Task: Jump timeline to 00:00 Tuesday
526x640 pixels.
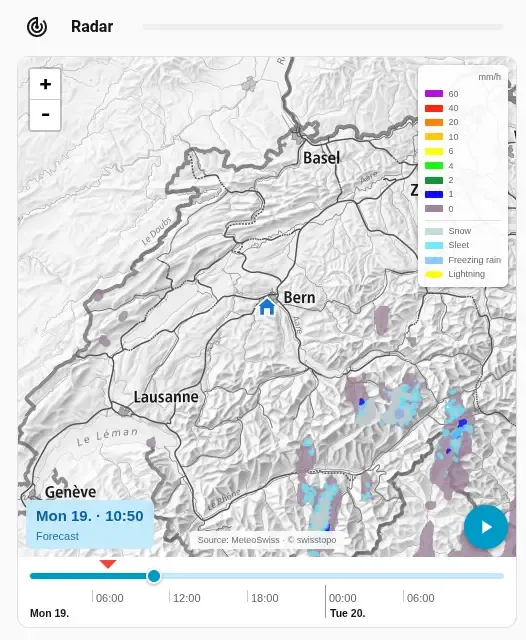Action: click(342, 598)
